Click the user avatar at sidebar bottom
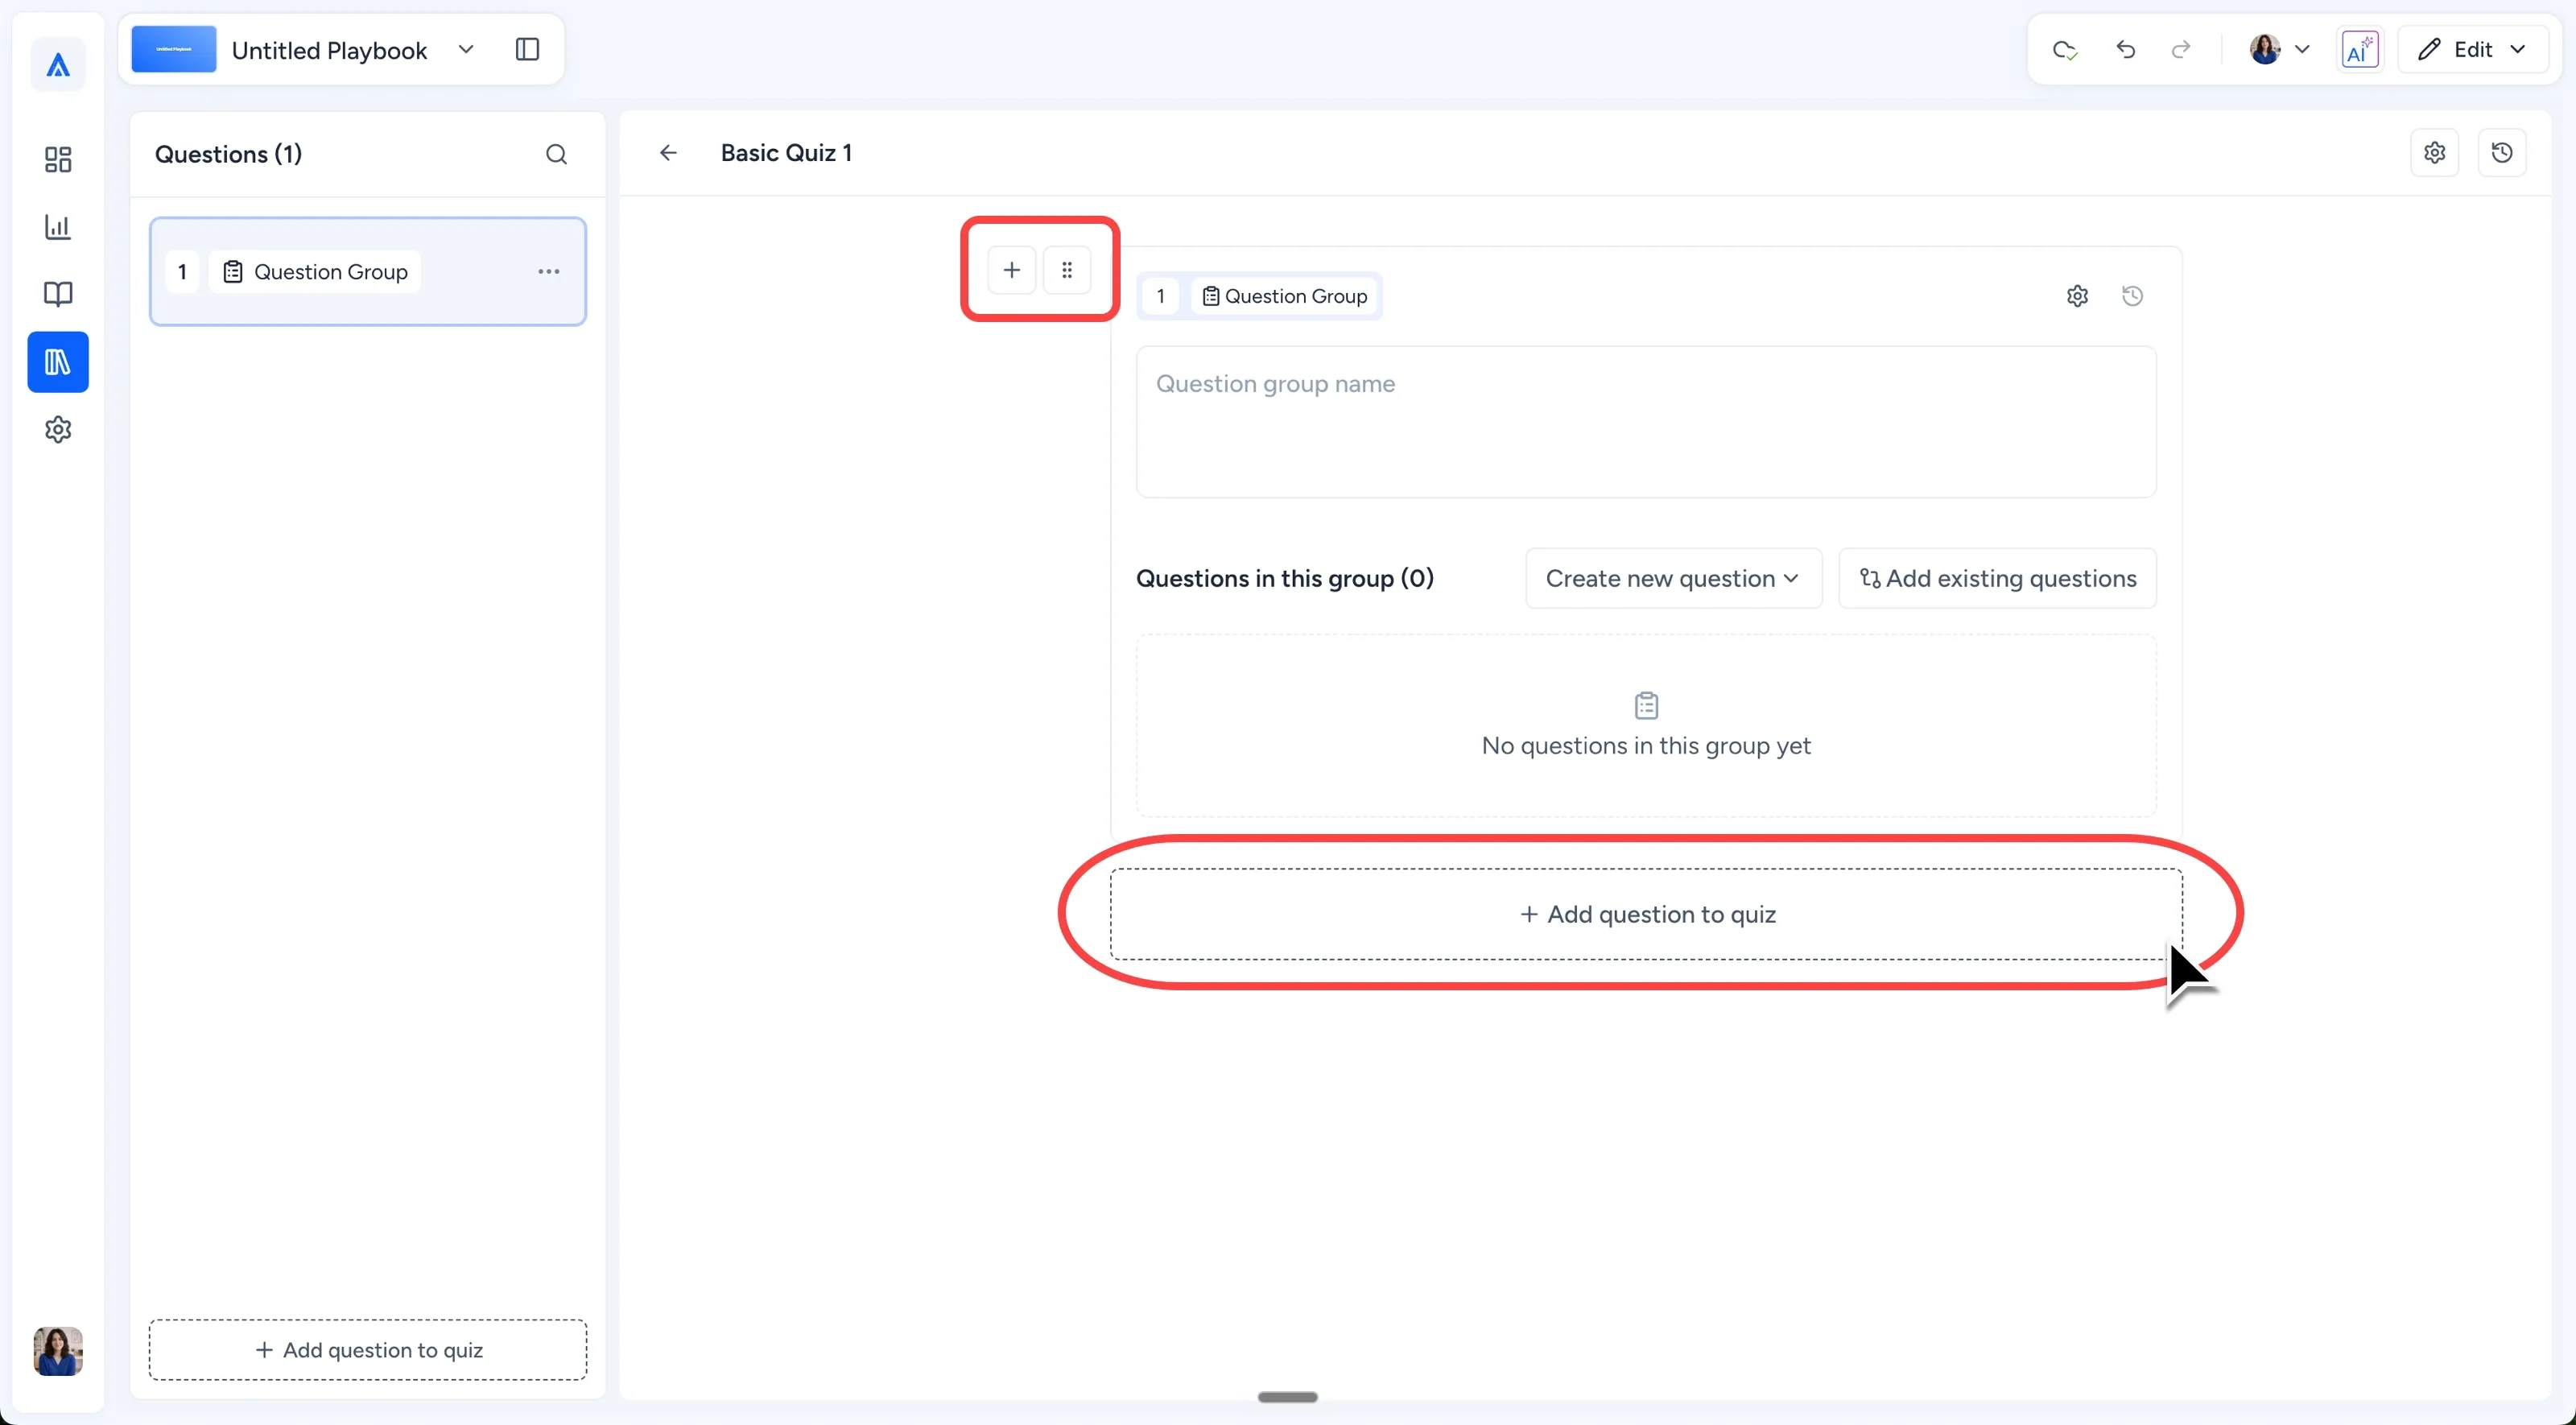The height and width of the screenshot is (1425, 2576). (x=58, y=1351)
